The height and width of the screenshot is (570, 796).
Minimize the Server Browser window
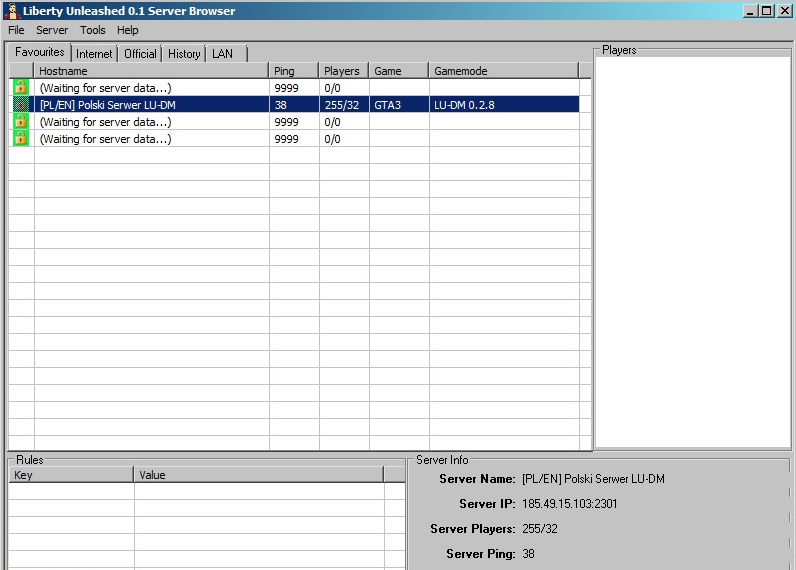click(750, 11)
